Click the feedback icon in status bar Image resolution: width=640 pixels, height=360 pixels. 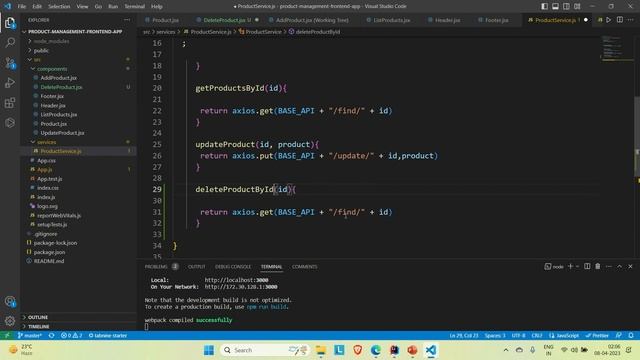[619, 335]
